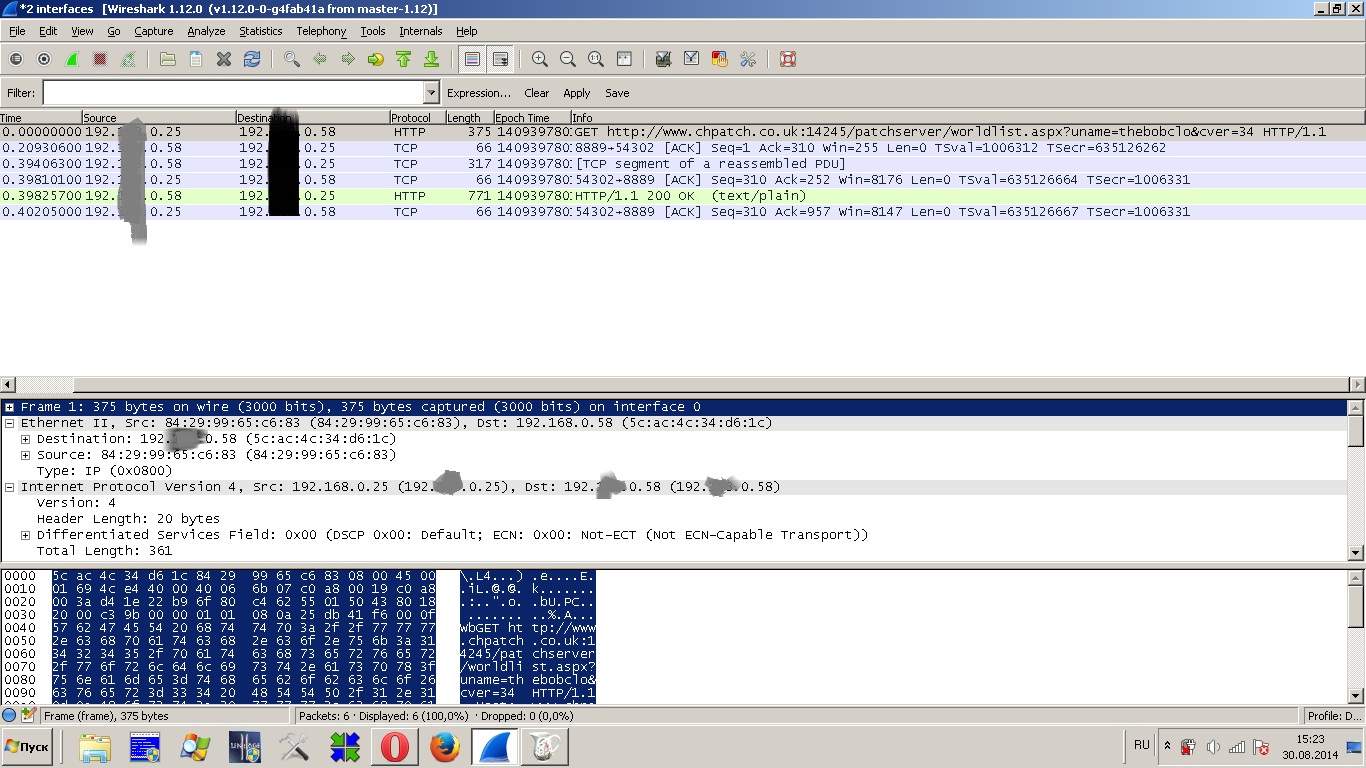Image resolution: width=1366 pixels, height=768 pixels.
Task: Open the capture options icon
Action: pos(44,60)
